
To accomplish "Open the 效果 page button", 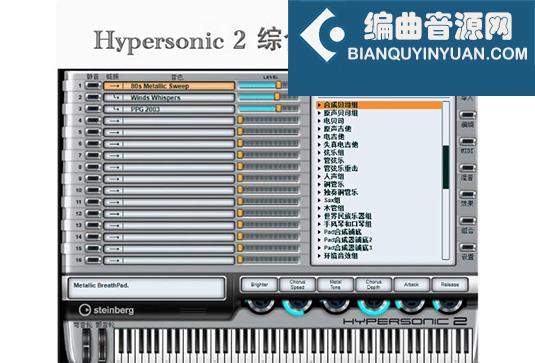I will 467,194.
